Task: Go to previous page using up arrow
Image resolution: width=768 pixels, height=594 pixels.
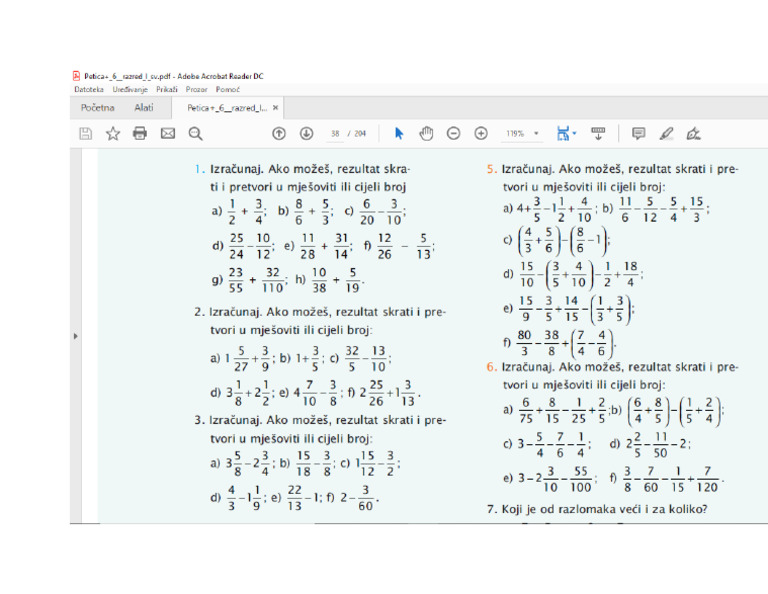Action: coord(279,133)
